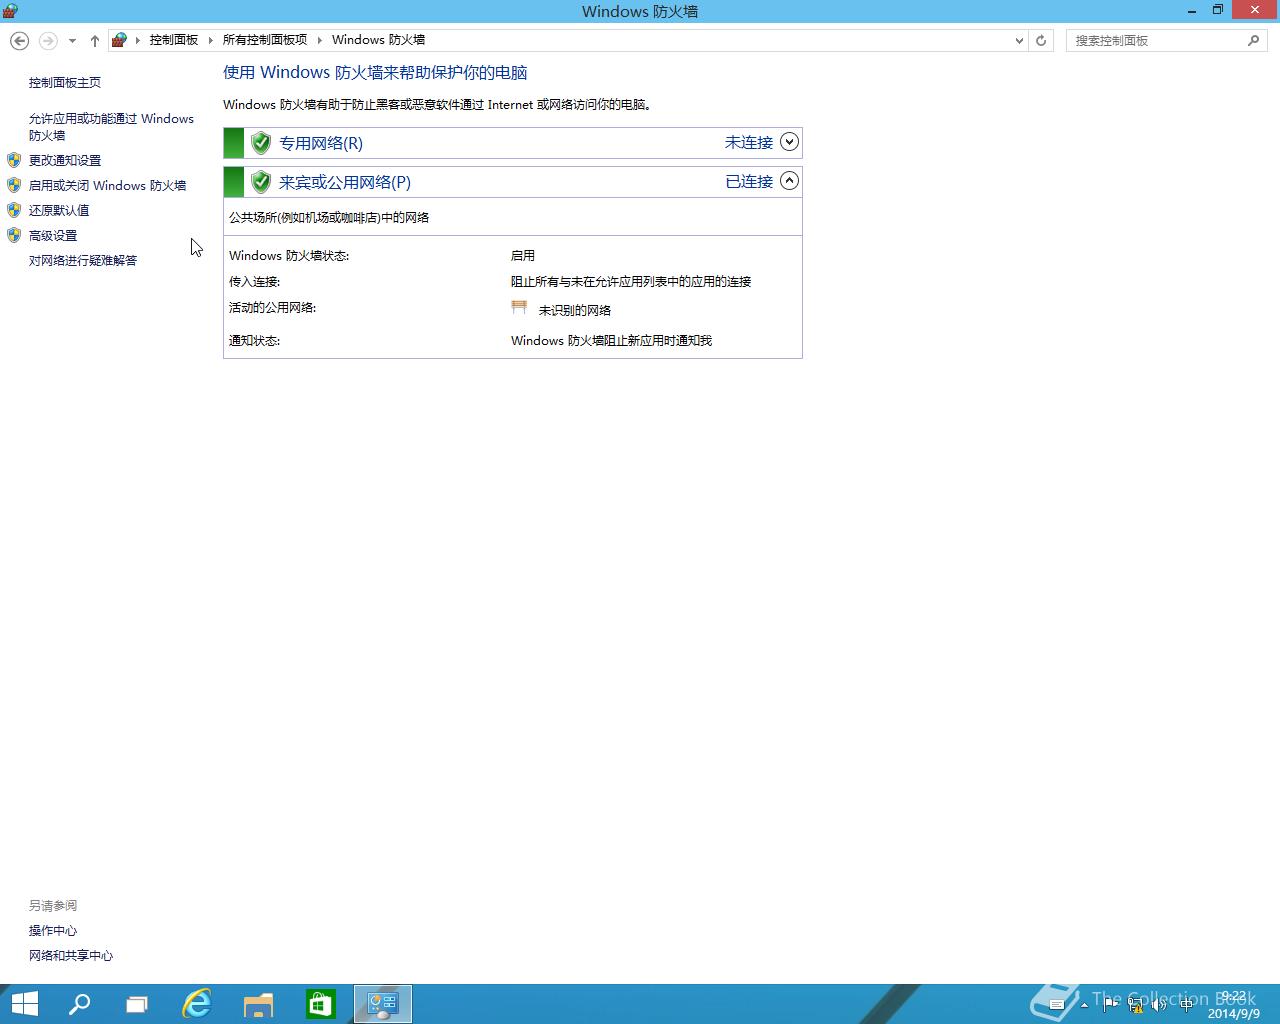Click the window icon in title bar
Image resolution: width=1280 pixels, height=1024 pixels.
tap(10, 11)
